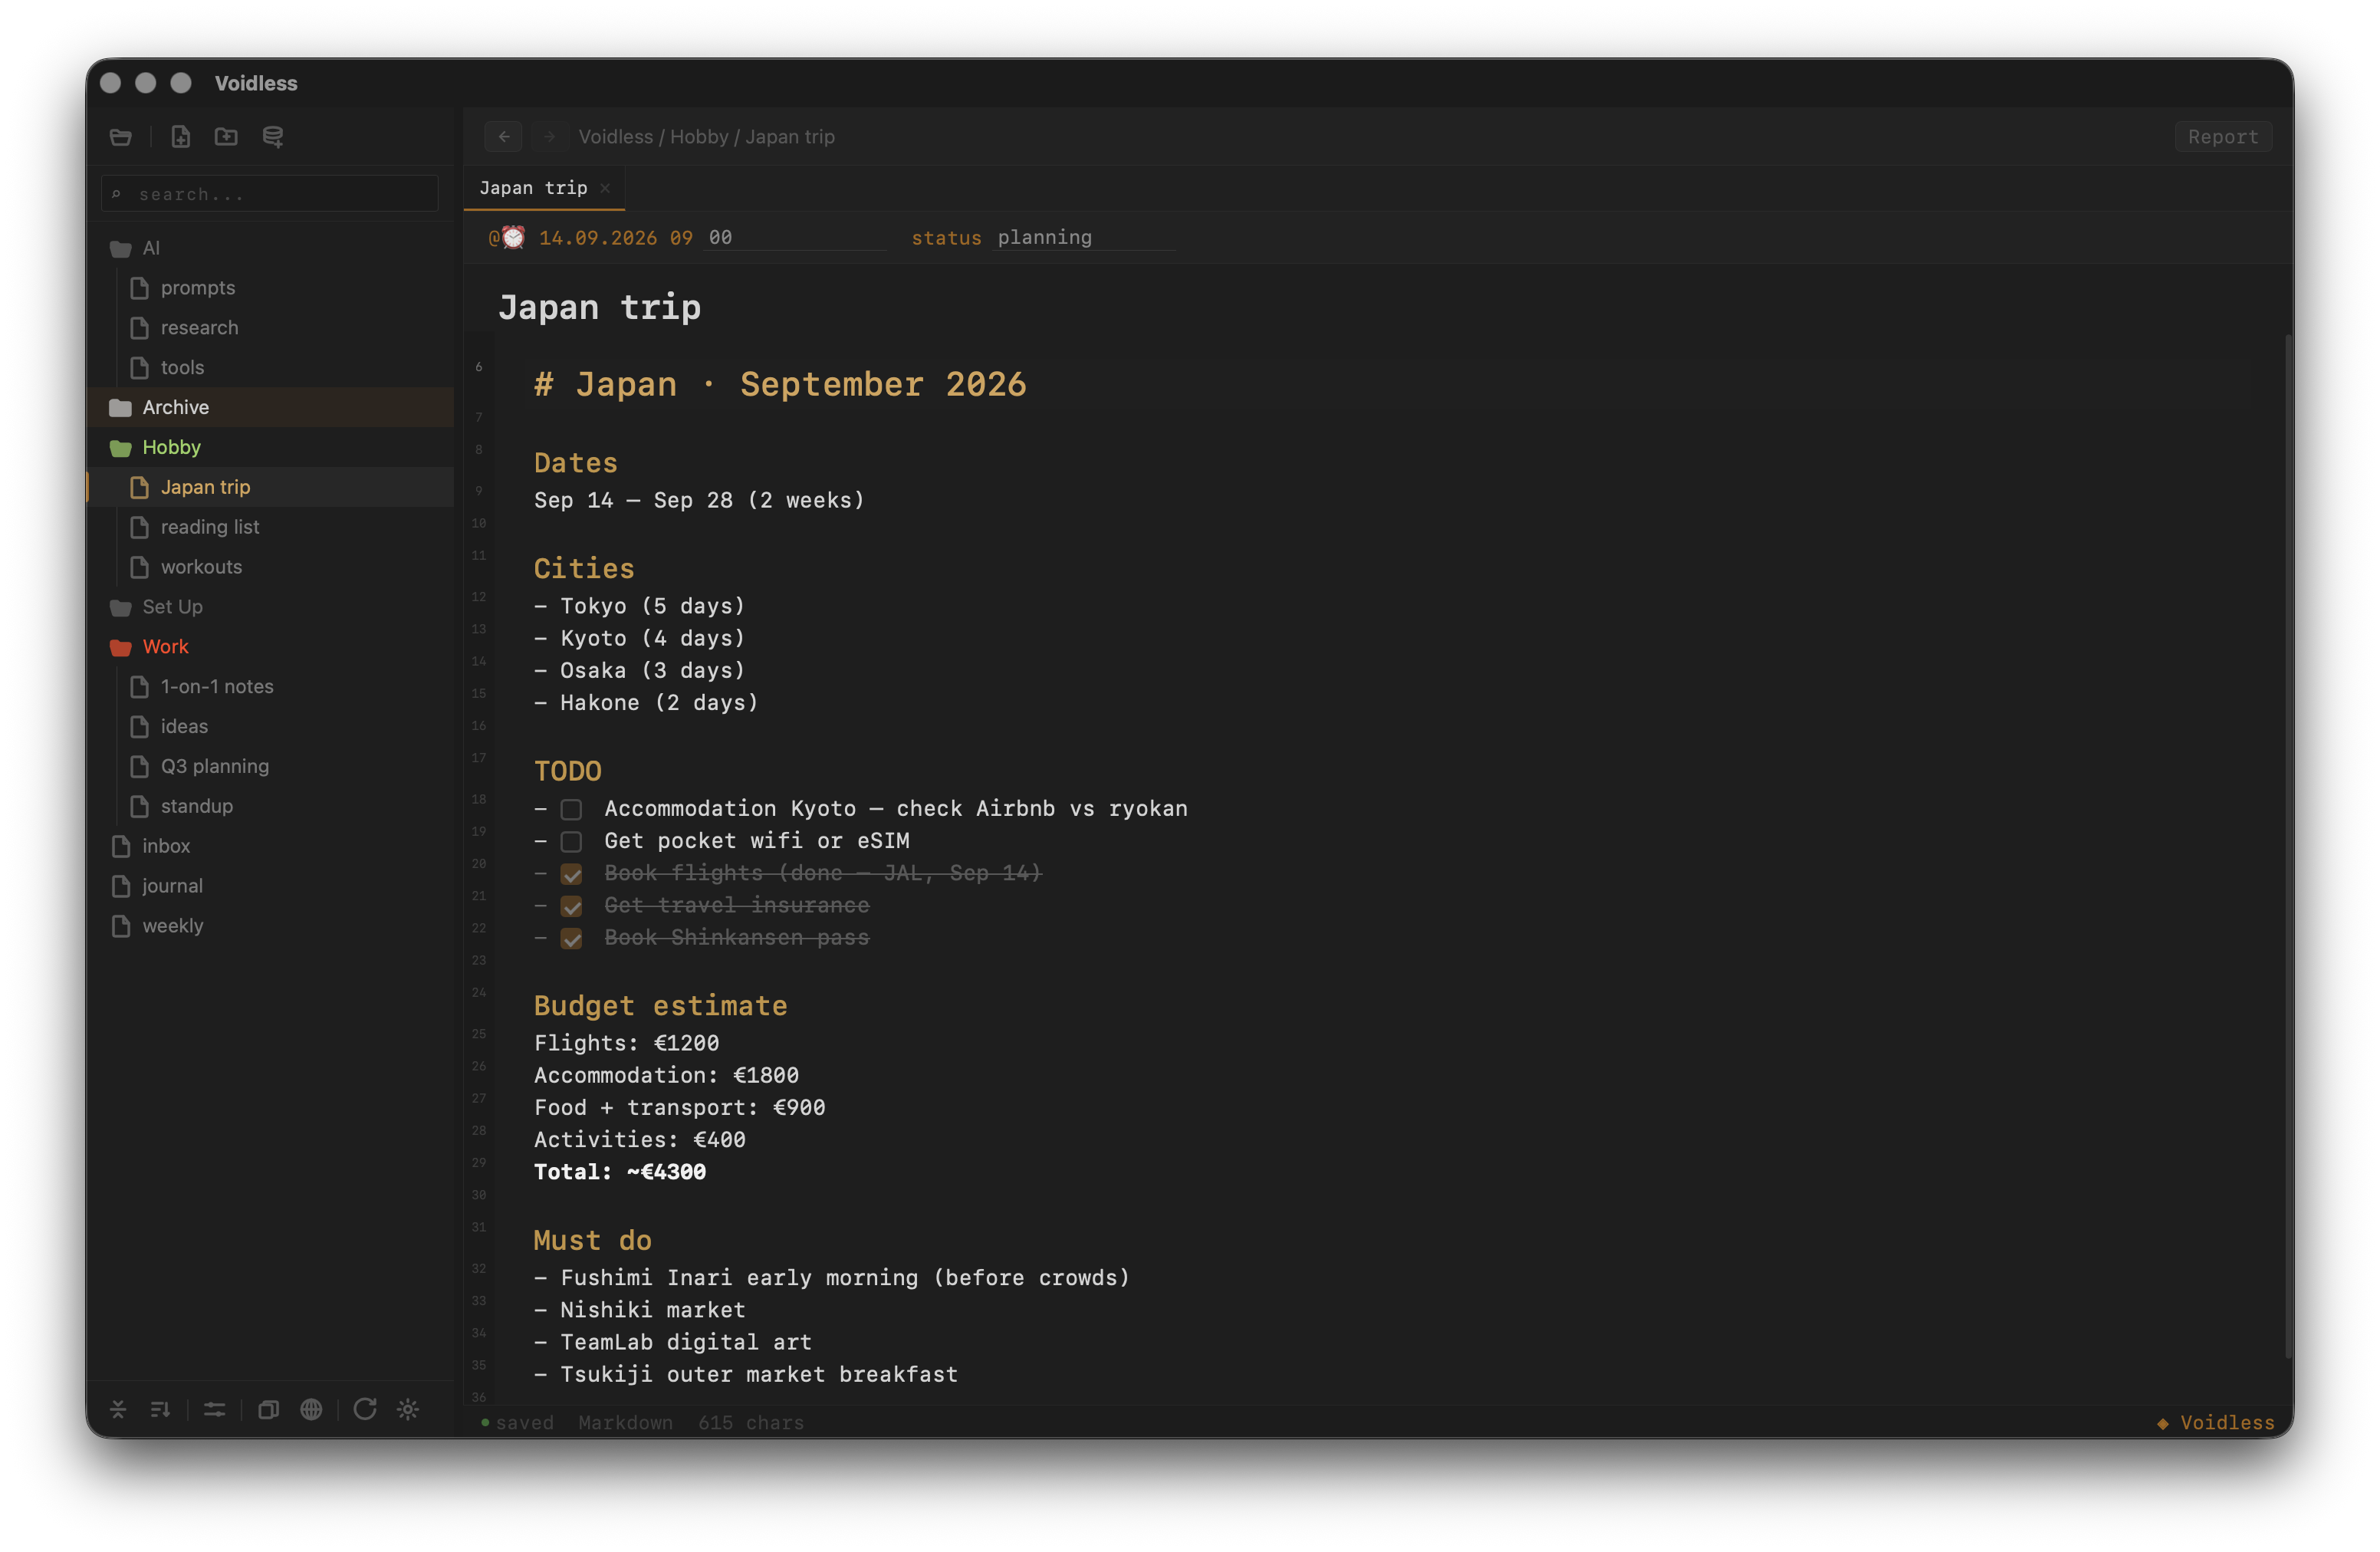Click the Total ~€4300 line
Image resolution: width=2380 pixels, height=1552 pixels.
tap(620, 1172)
